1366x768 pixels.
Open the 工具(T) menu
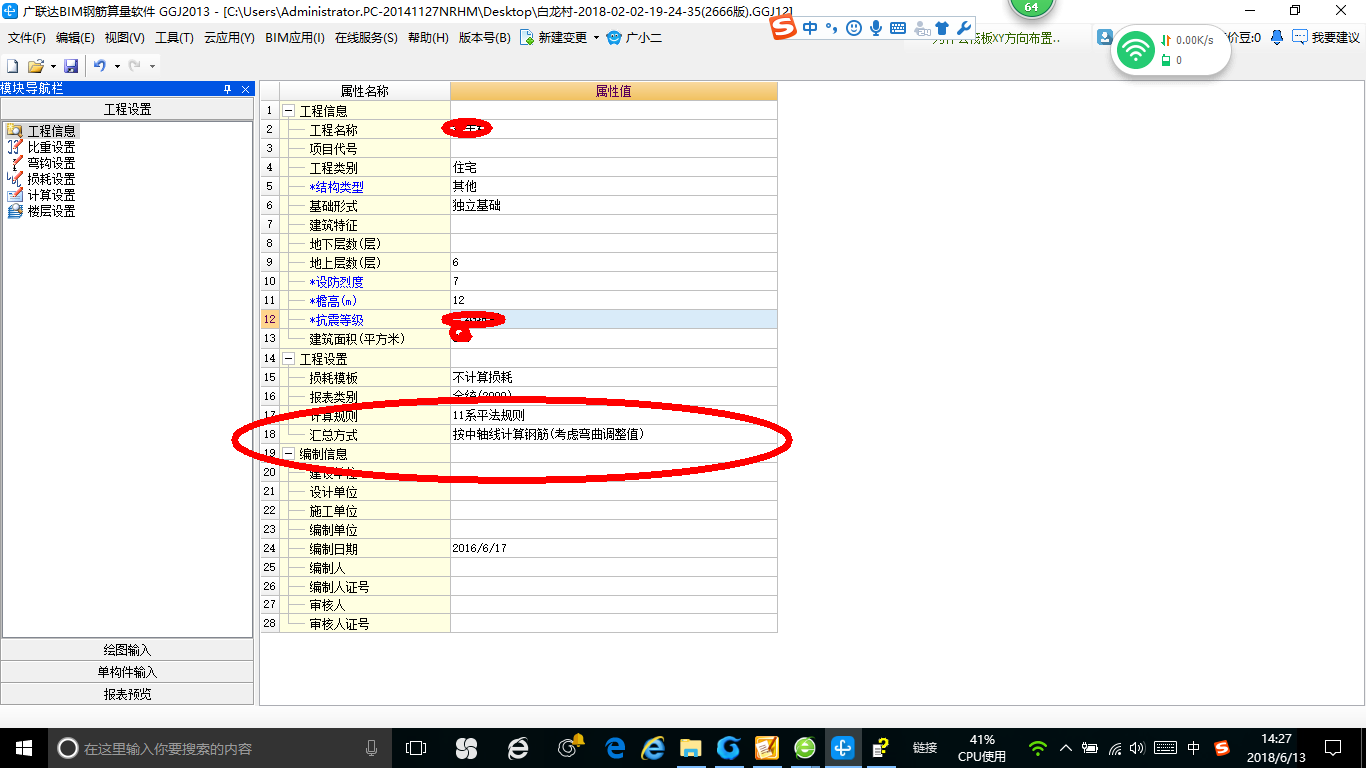pyautogui.click(x=174, y=38)
